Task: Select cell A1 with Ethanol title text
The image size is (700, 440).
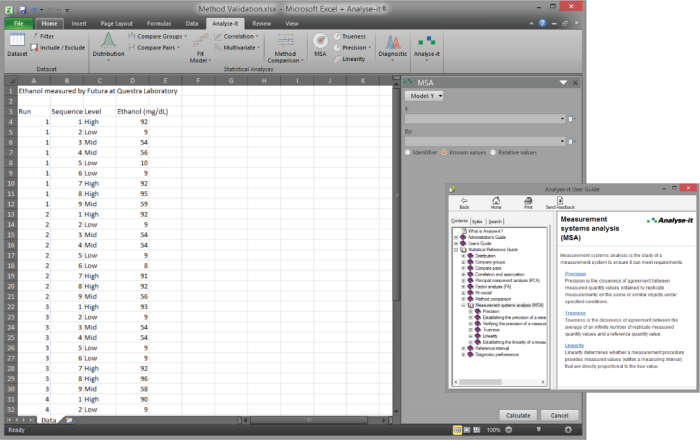Action: pos(34,91)
